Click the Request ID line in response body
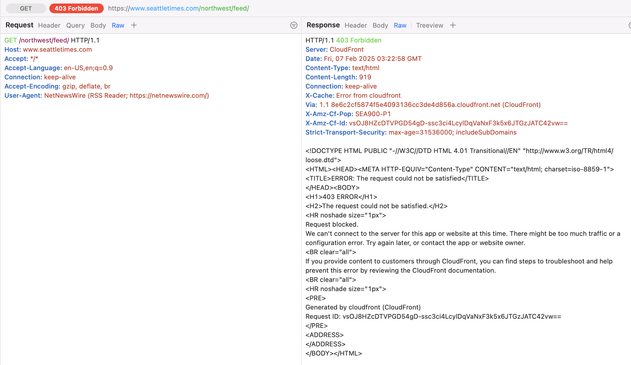Image resolution: width=631 pixels, height=365 pixels. (433, 317)
